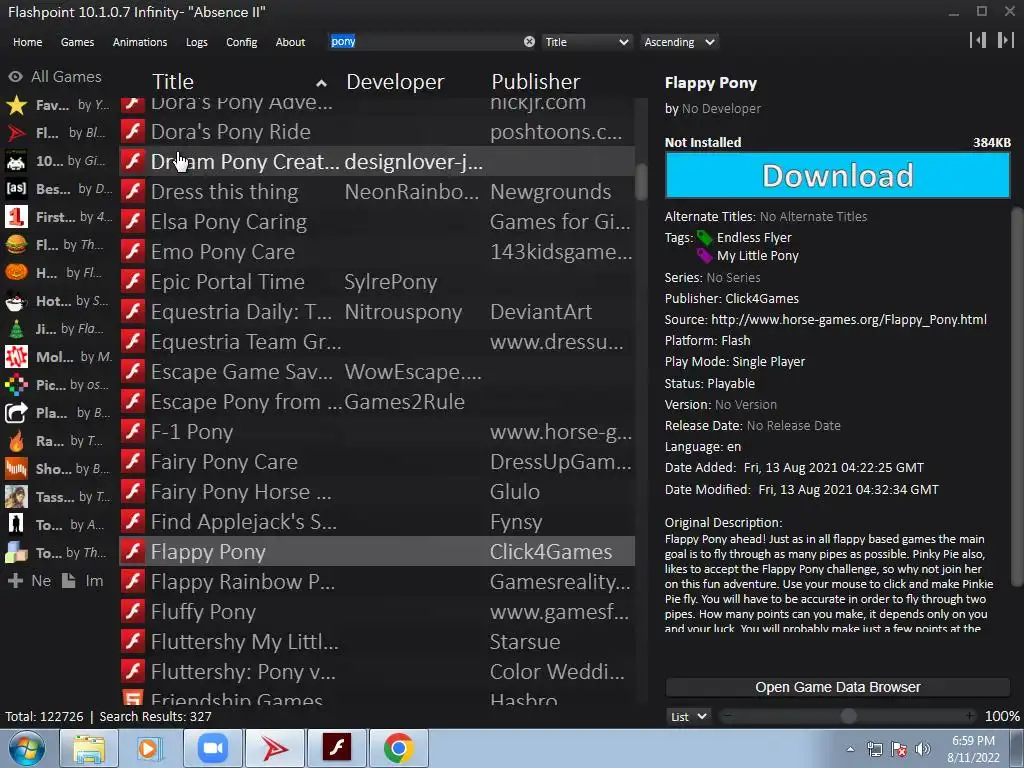Open the Ascending order dropdown

(x=679, y=42)
